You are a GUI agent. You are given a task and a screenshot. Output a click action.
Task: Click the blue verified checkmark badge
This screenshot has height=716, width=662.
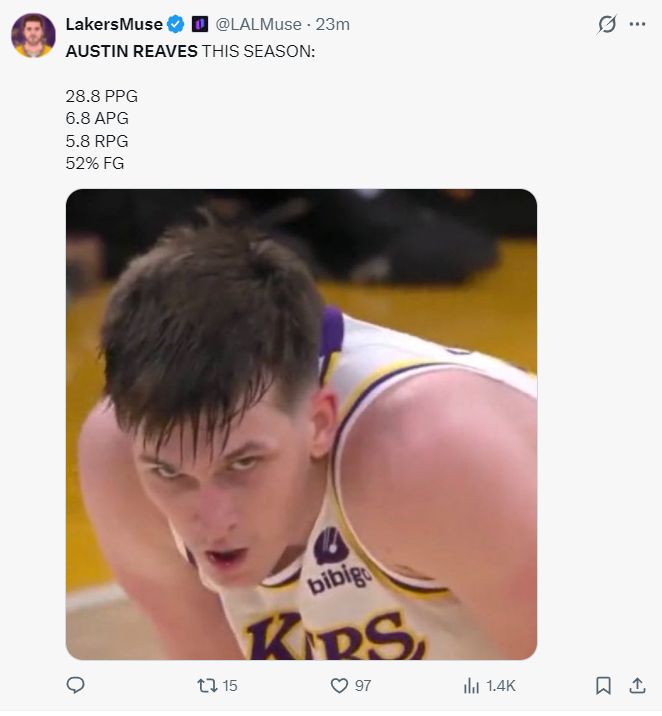pos(176,24)
